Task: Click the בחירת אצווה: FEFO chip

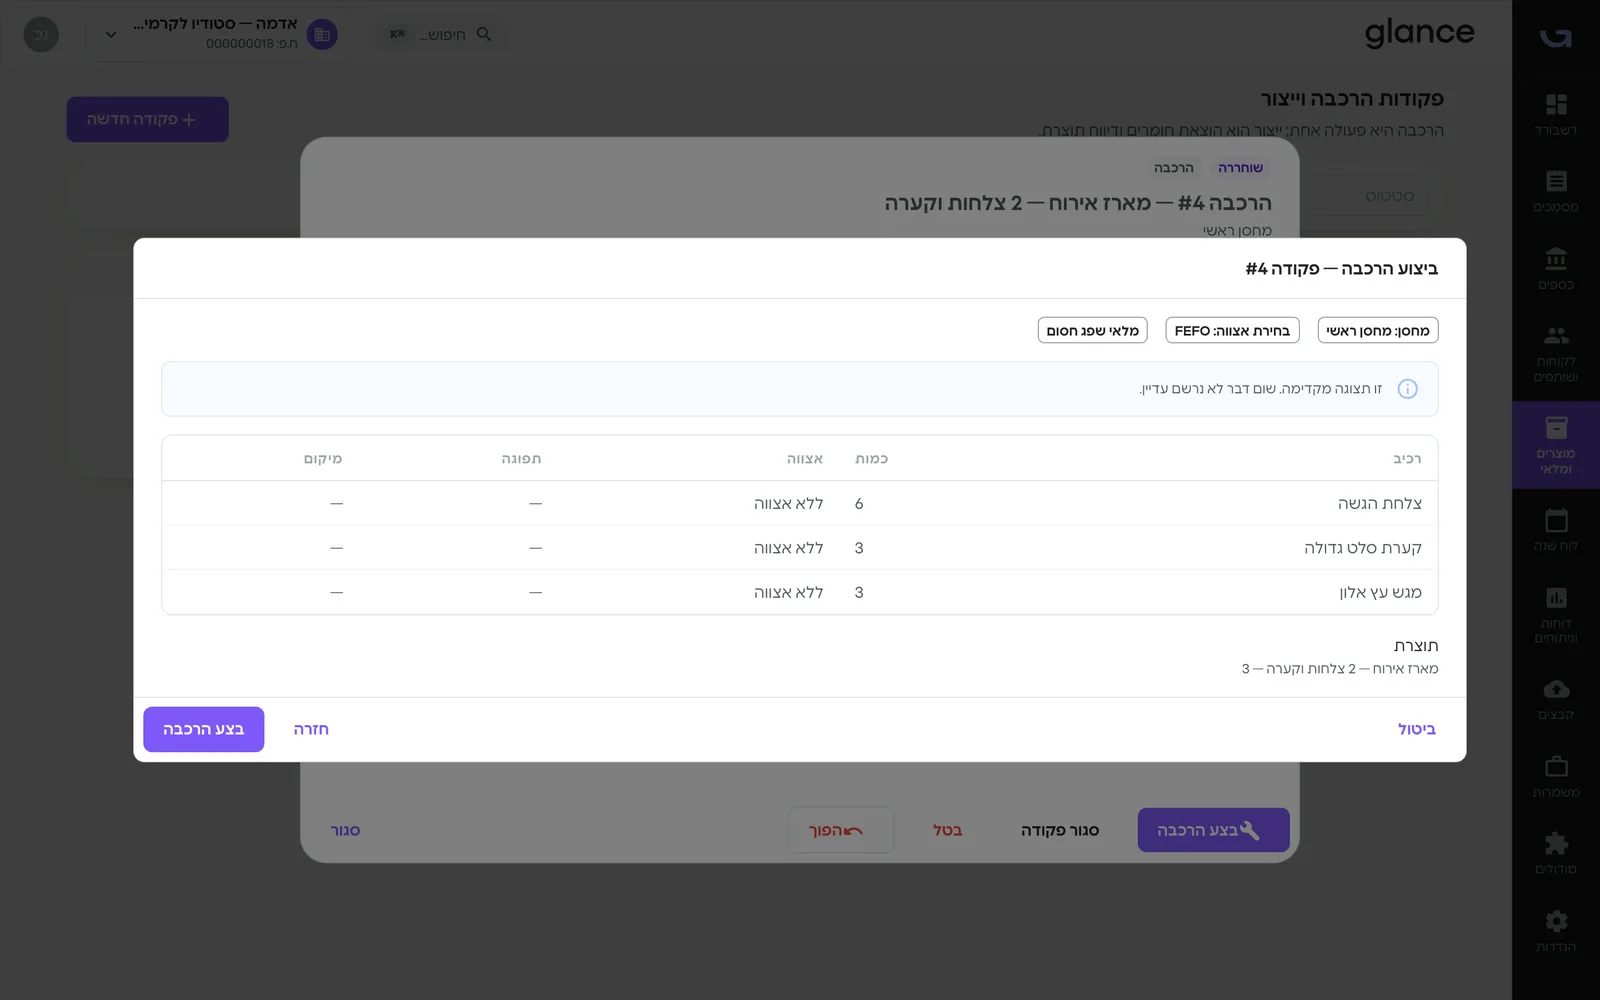Action: tap(1232, 331)
